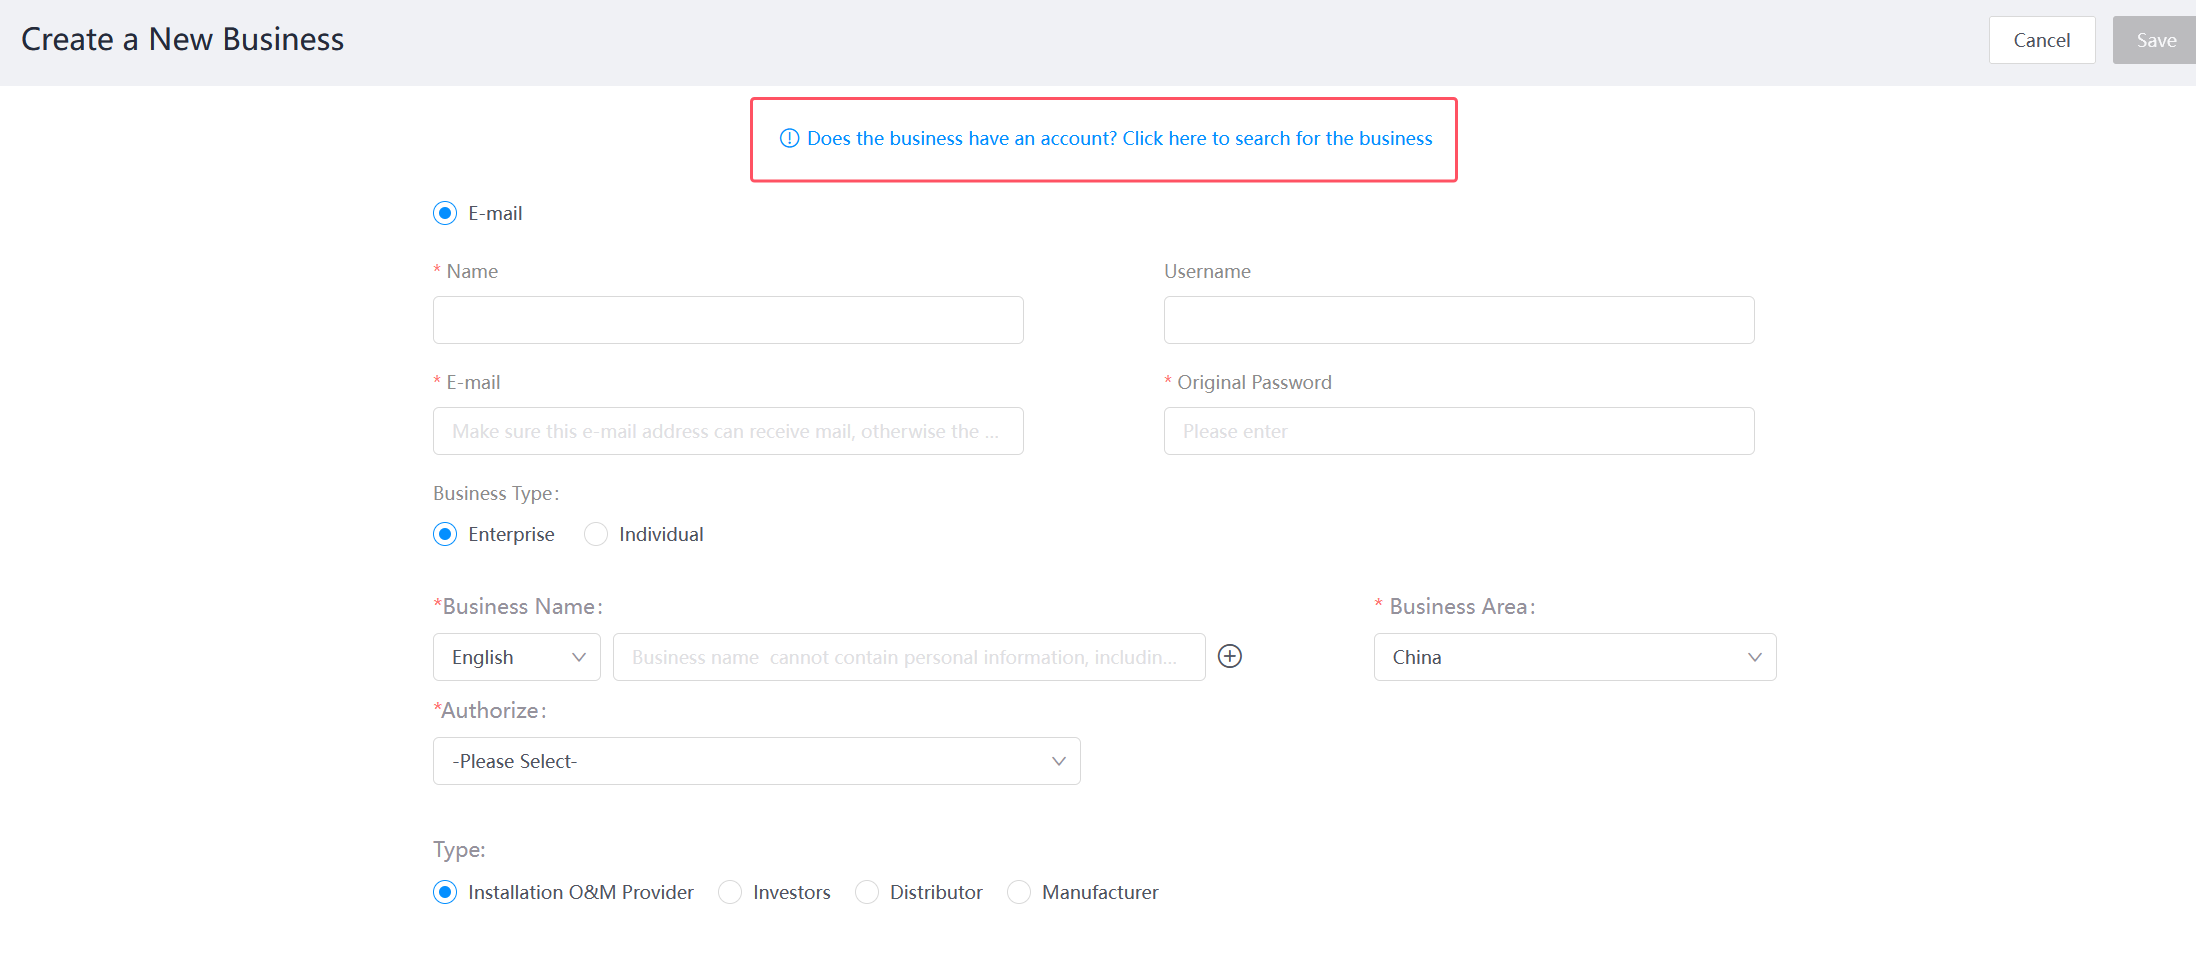2196x972 pixels.
Task: Click the plus icon beside Business Name
Action: 1230,656
